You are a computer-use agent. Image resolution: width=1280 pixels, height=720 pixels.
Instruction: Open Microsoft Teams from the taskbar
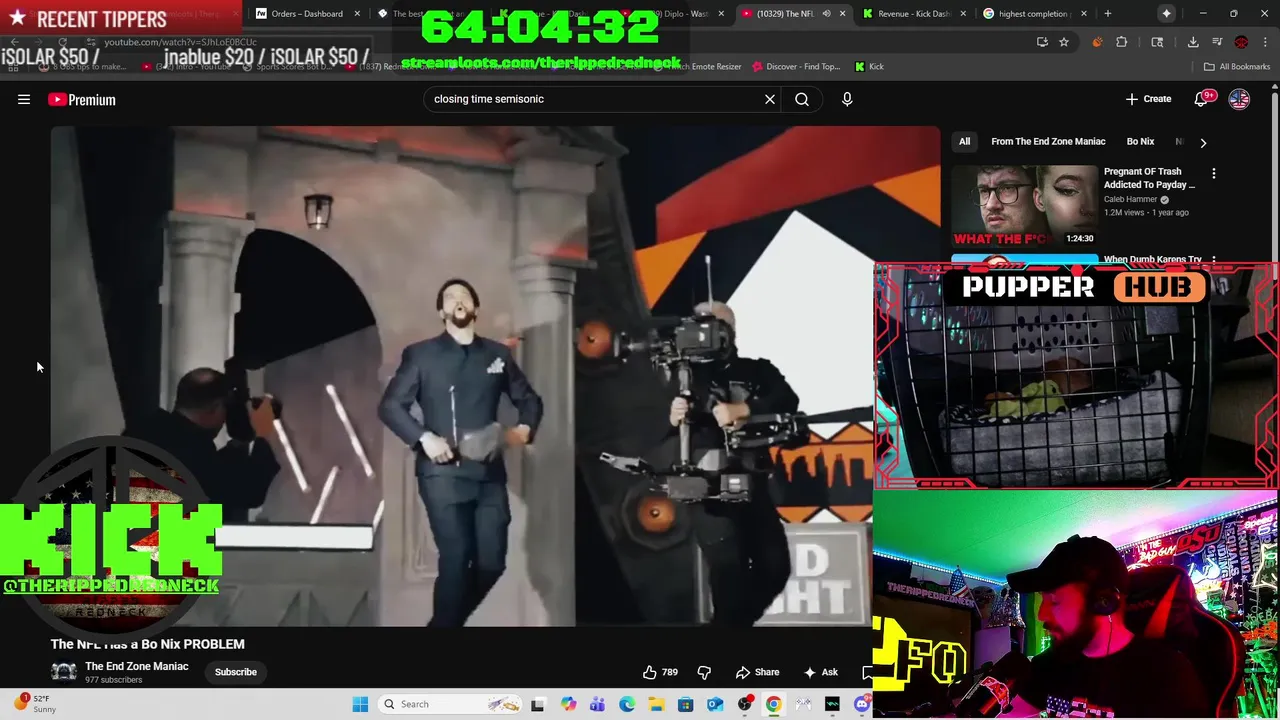pyautogui.click(x=597, y=704)
